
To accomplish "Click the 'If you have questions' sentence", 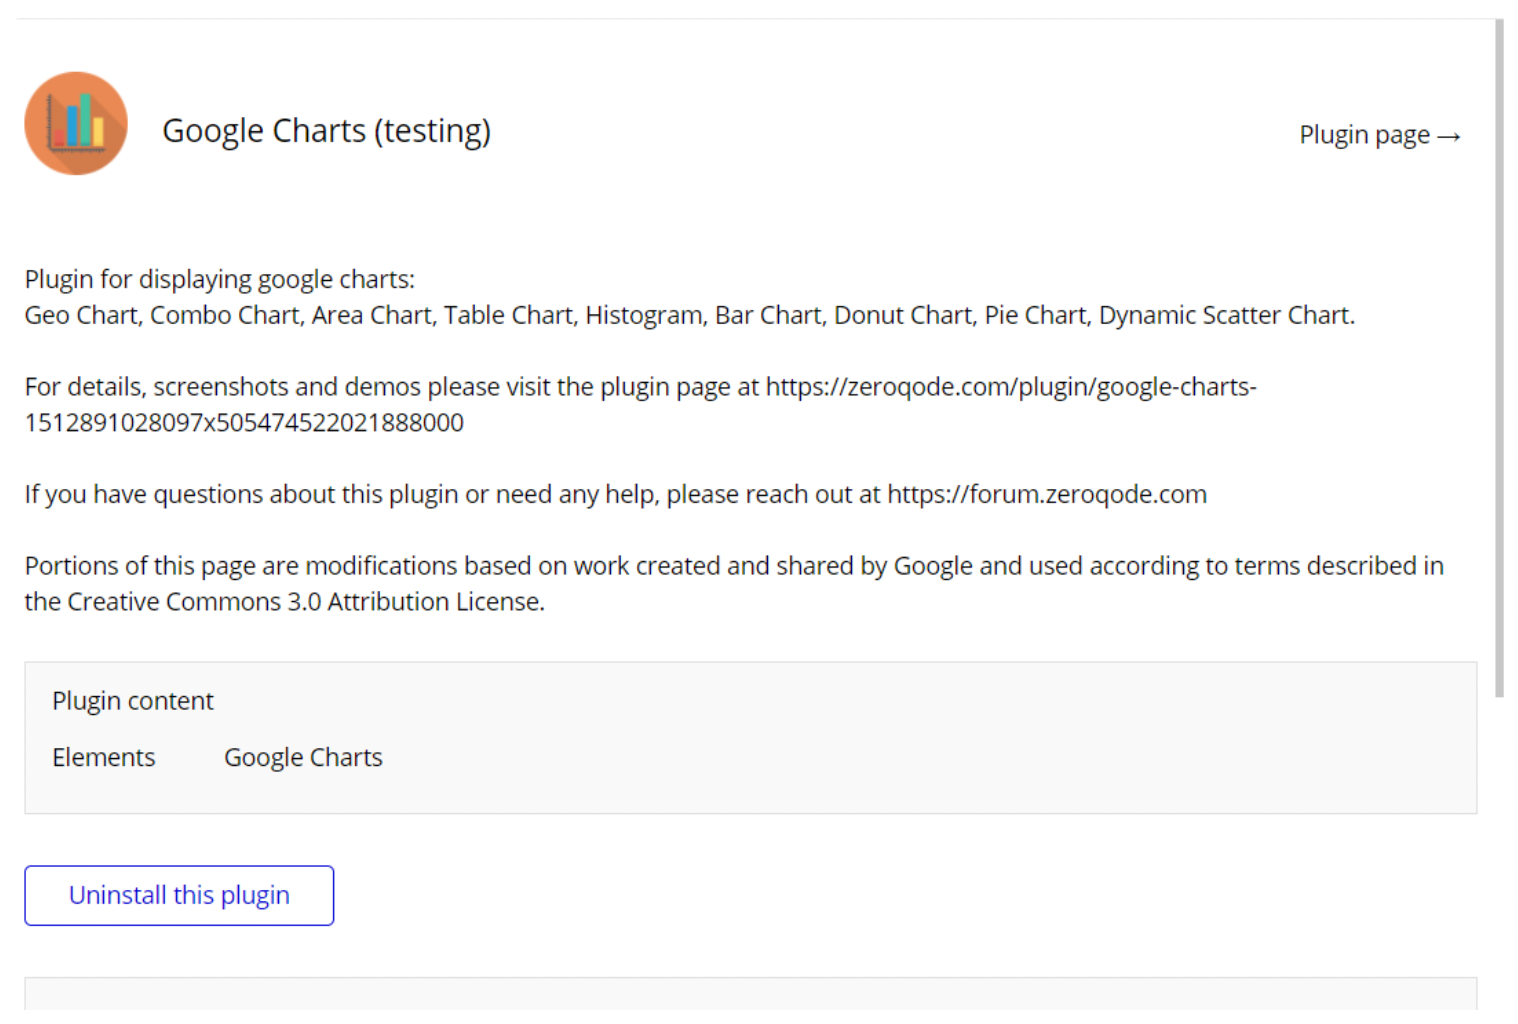I will (x=616, y=494).
